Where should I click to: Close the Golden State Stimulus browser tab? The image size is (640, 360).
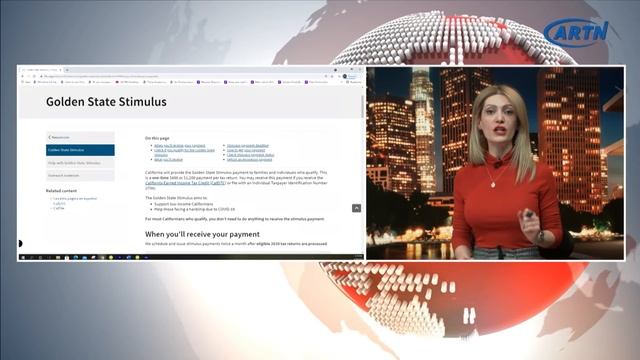pyautogui.click(x=60, y=70)
